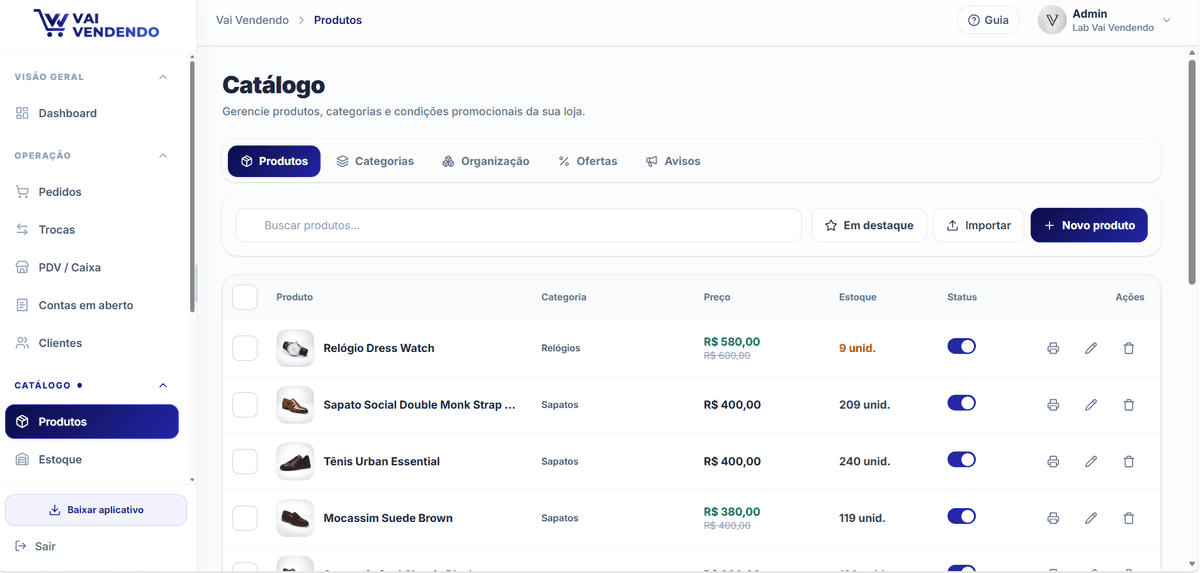Click the Categoria column header
This screenshot has width=1200, height=573.
564,297
